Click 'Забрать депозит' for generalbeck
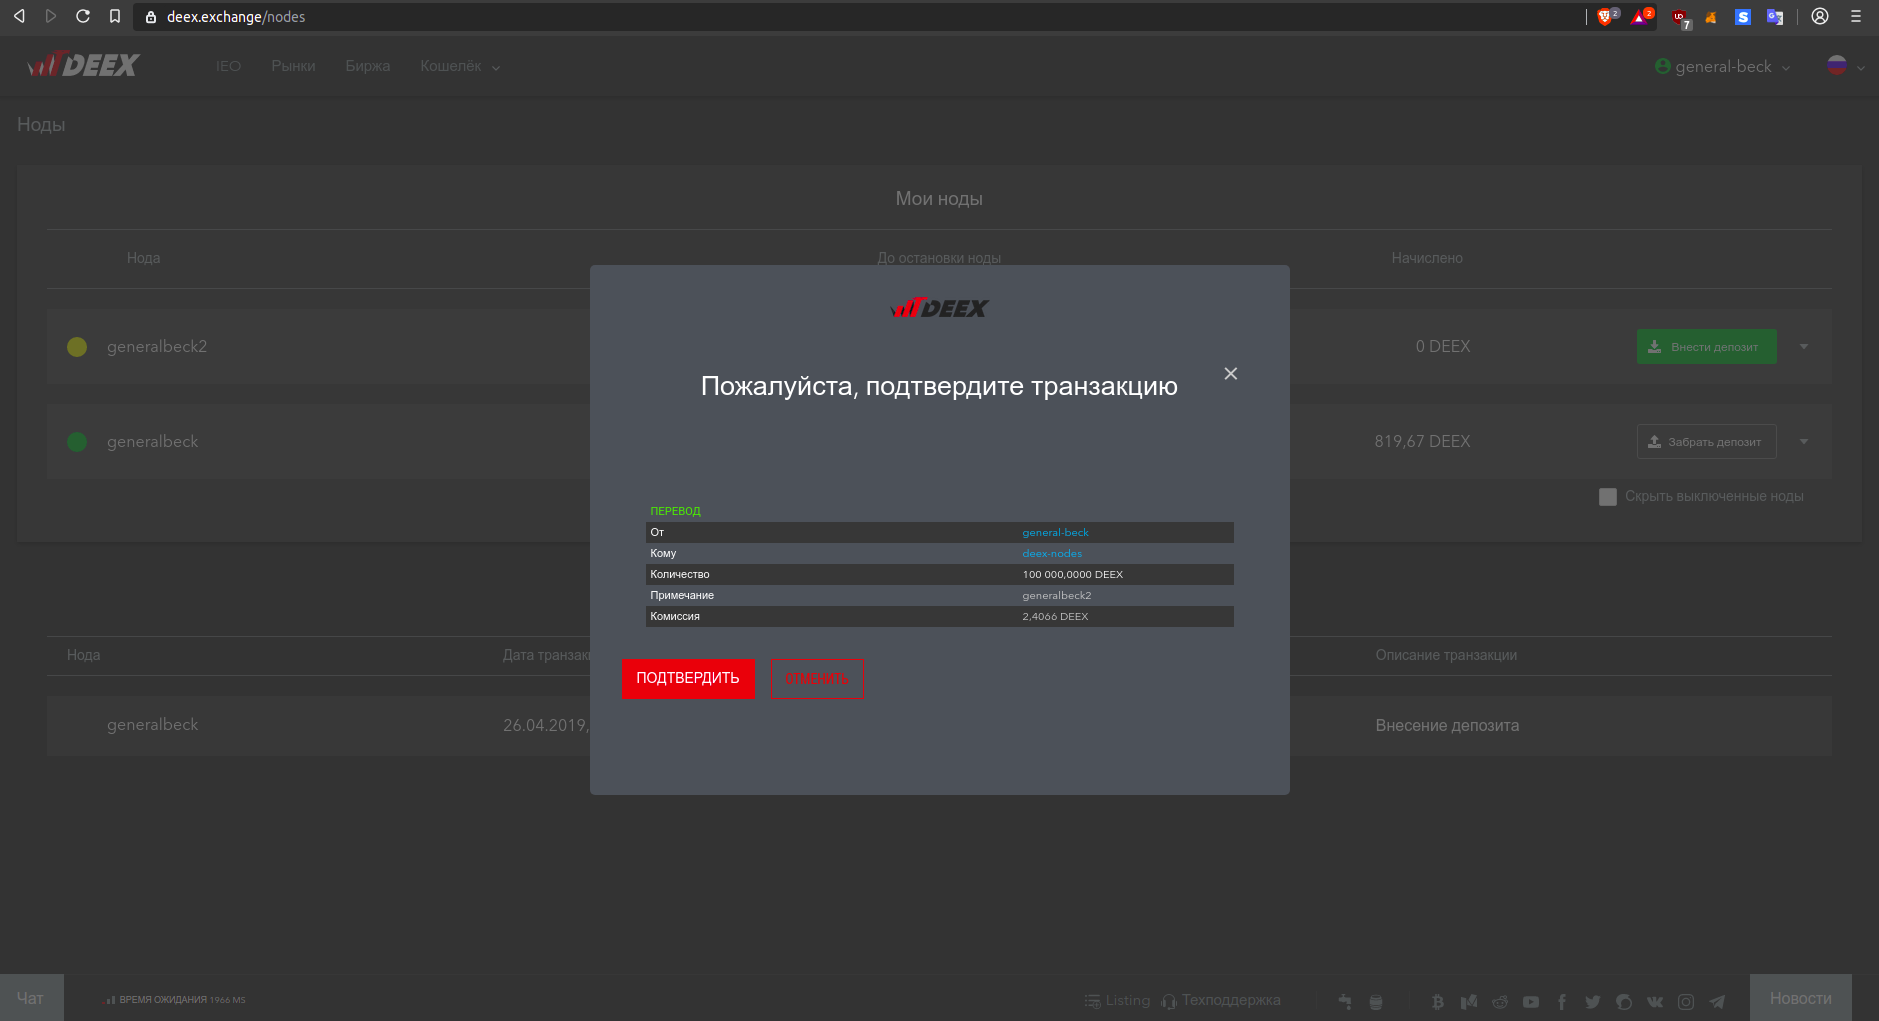 point(1707,442)
